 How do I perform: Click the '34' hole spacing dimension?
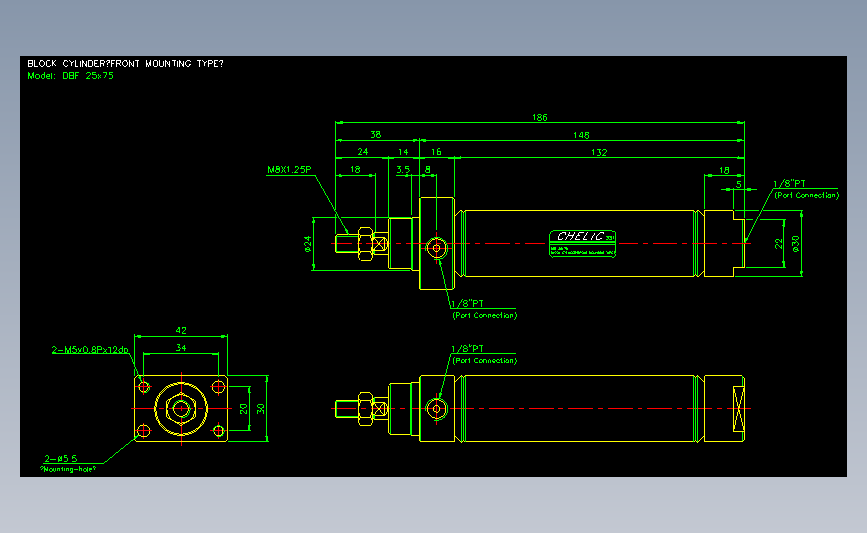[181, 348]
